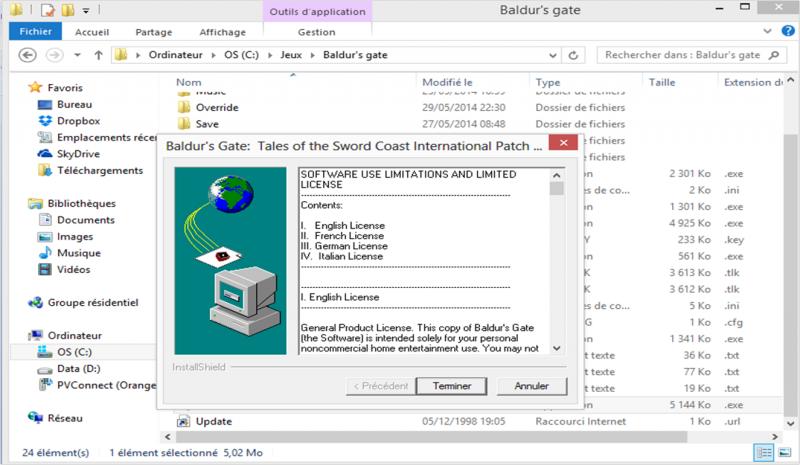Open the Vidéos library
The image size is (800, 465).
point(73,269)
